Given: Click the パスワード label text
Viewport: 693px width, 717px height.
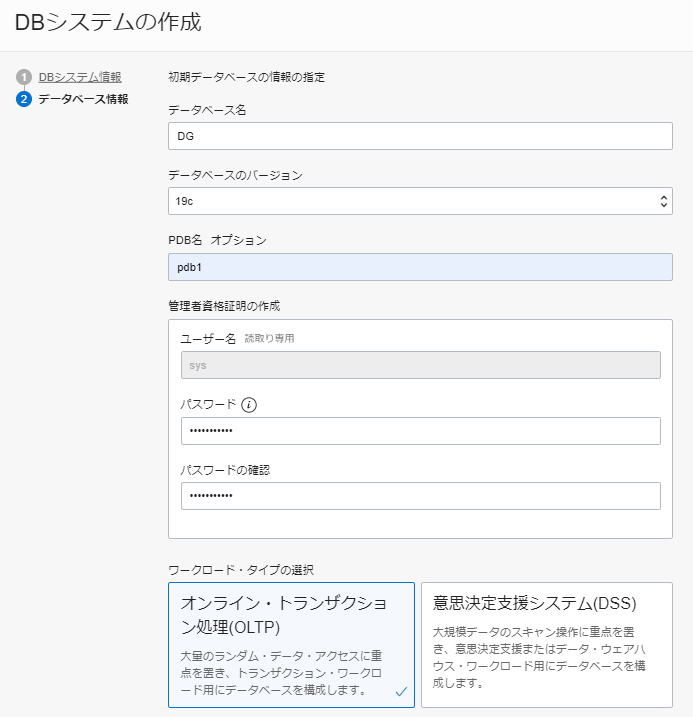Looking at the screenshot, I should click(x=208, y=405).
